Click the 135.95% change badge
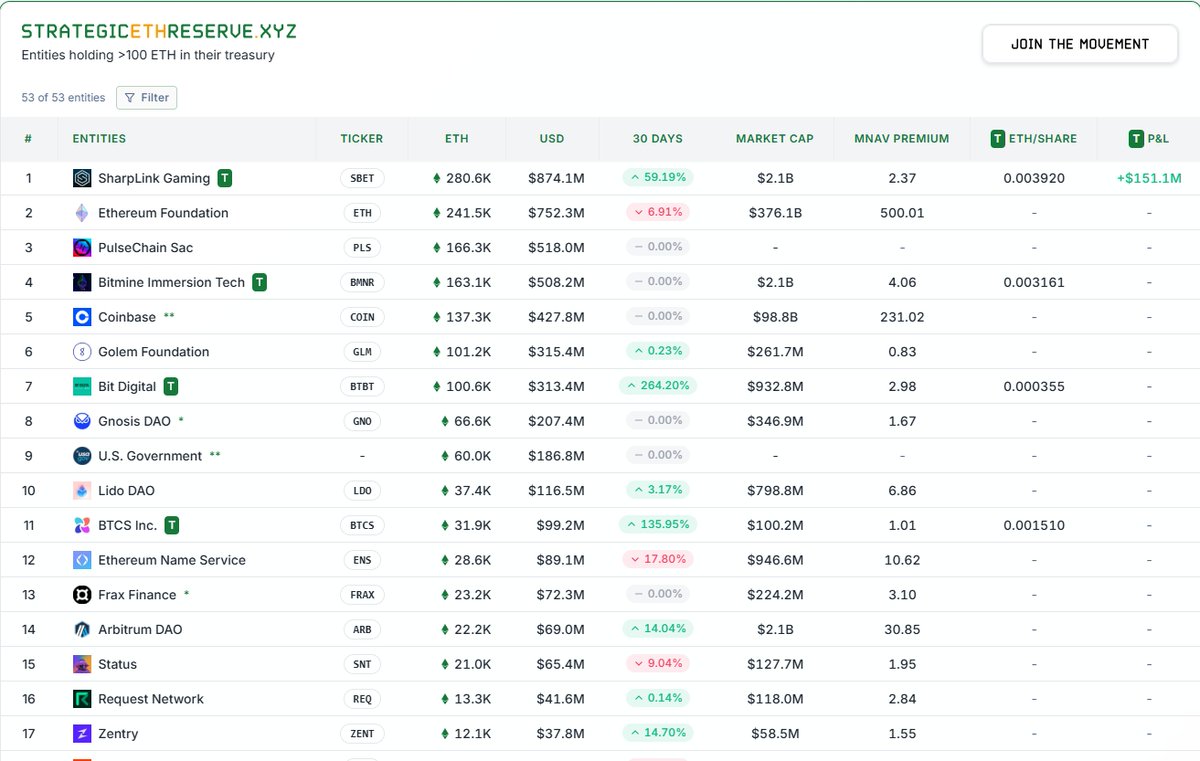This screenshot has width=1200, height=761. coord(658,524)
